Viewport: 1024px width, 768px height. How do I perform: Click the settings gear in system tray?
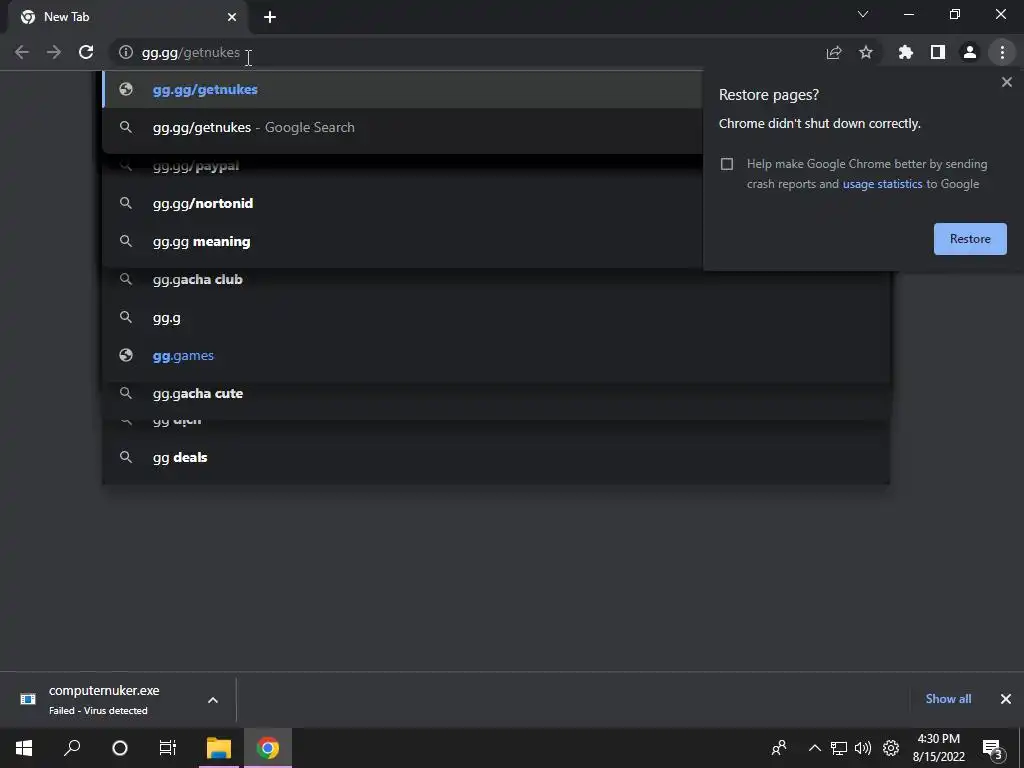891,748
